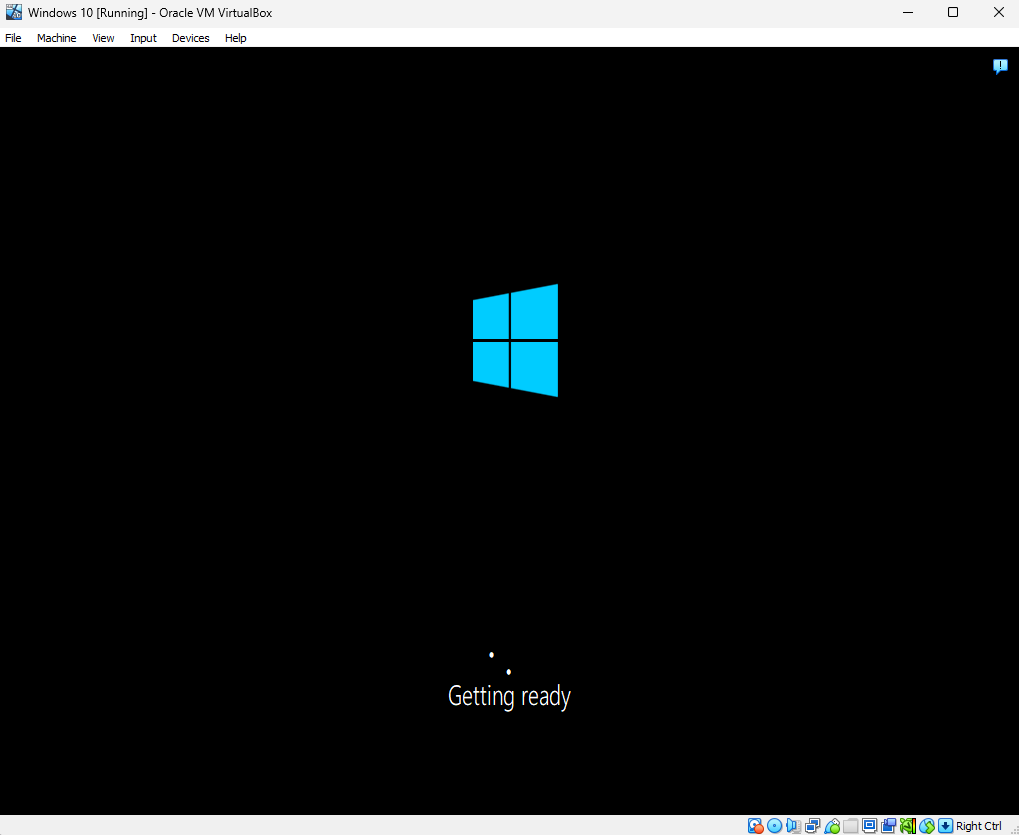Image resolution: width=1019 pixels, height=835 pixels.
Task: Open the File menu
Action: point(13,38)
